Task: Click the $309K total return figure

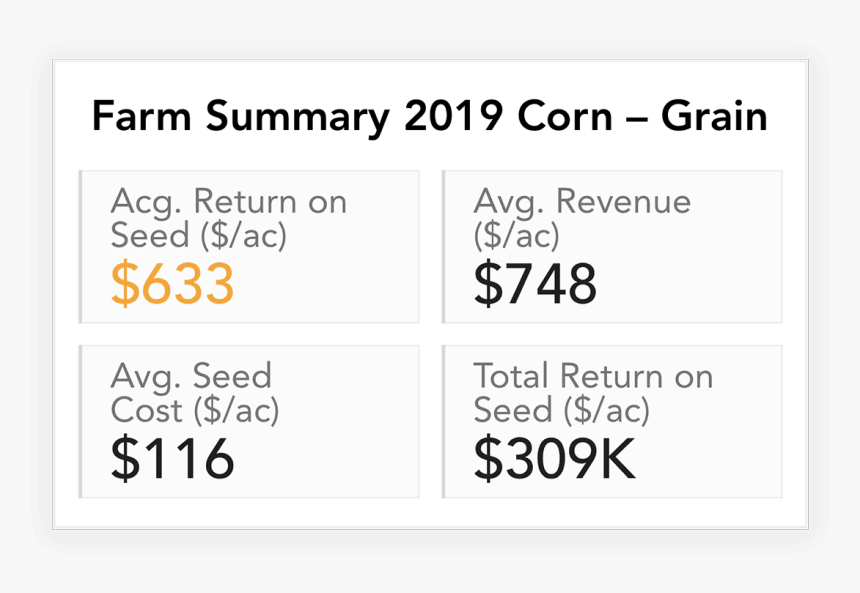Action: pos(555,459)
